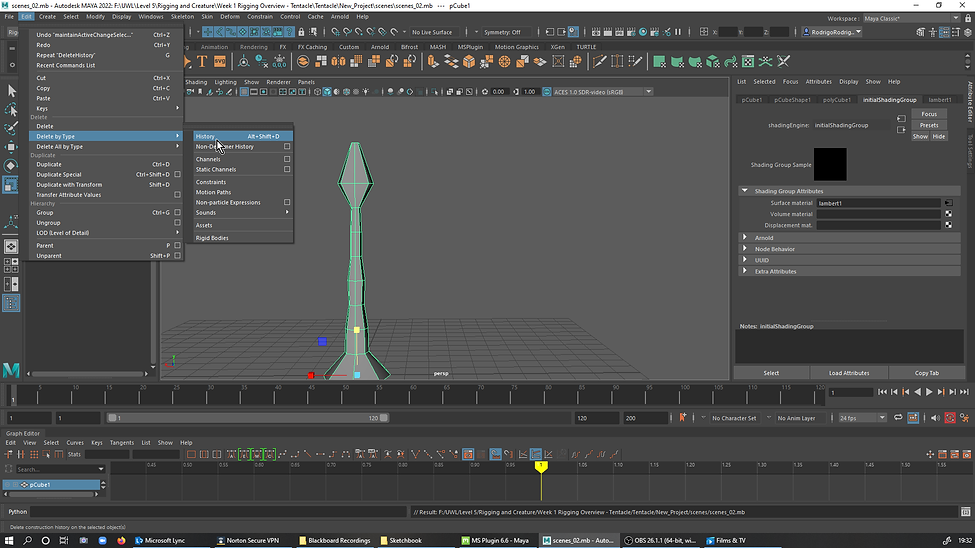Open Parent option box

click(177, 246)
